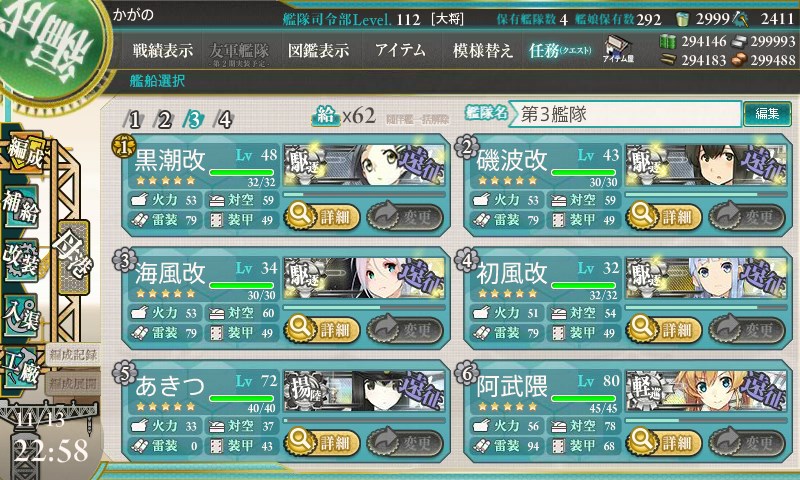
Task: Open the 任務 (Quest) menu
Action: [x=560, y=50]
